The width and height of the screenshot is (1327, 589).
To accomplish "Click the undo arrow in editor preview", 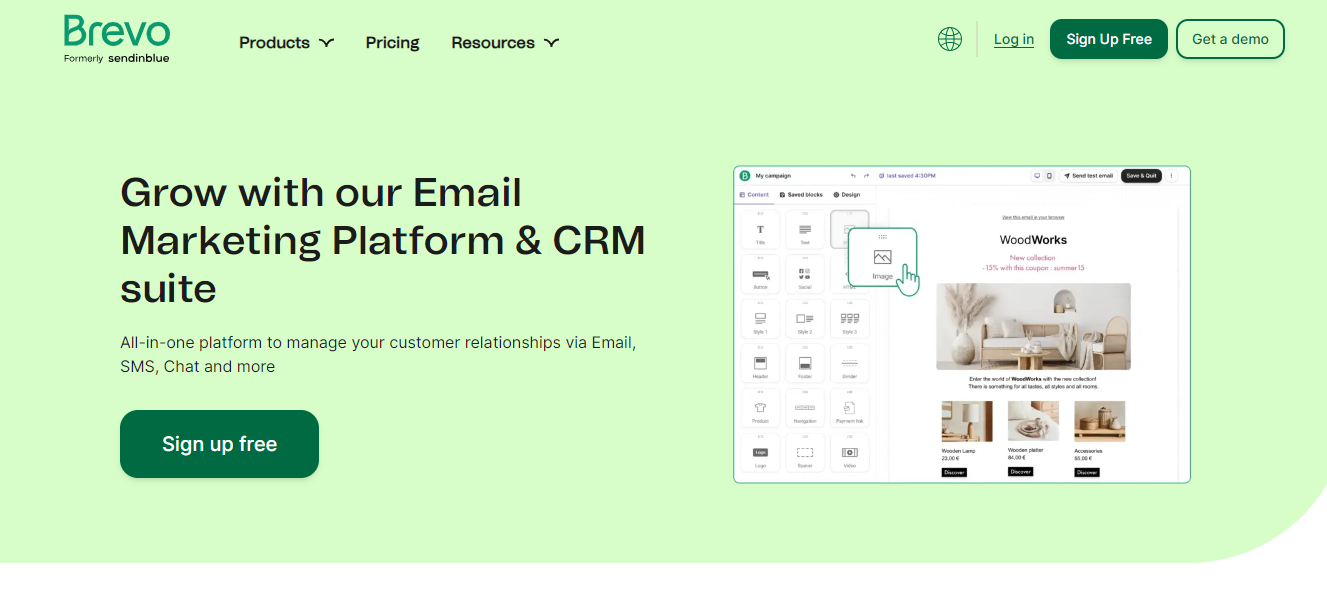I will tap(853, 176).
